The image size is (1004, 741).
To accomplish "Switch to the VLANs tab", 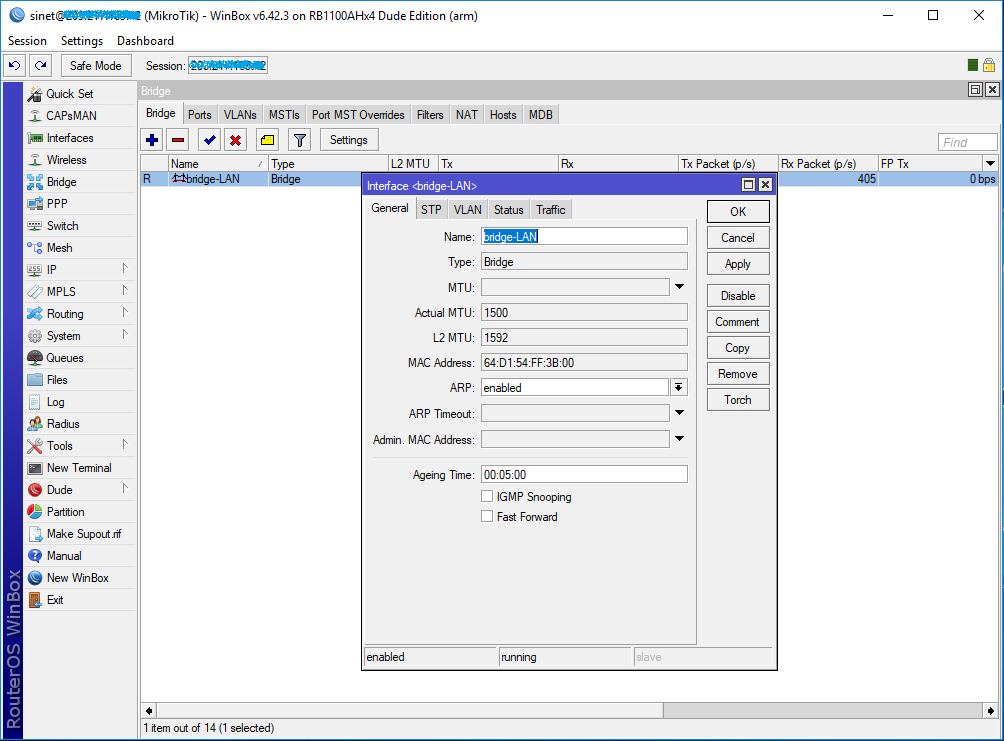I will coord(240,115).
